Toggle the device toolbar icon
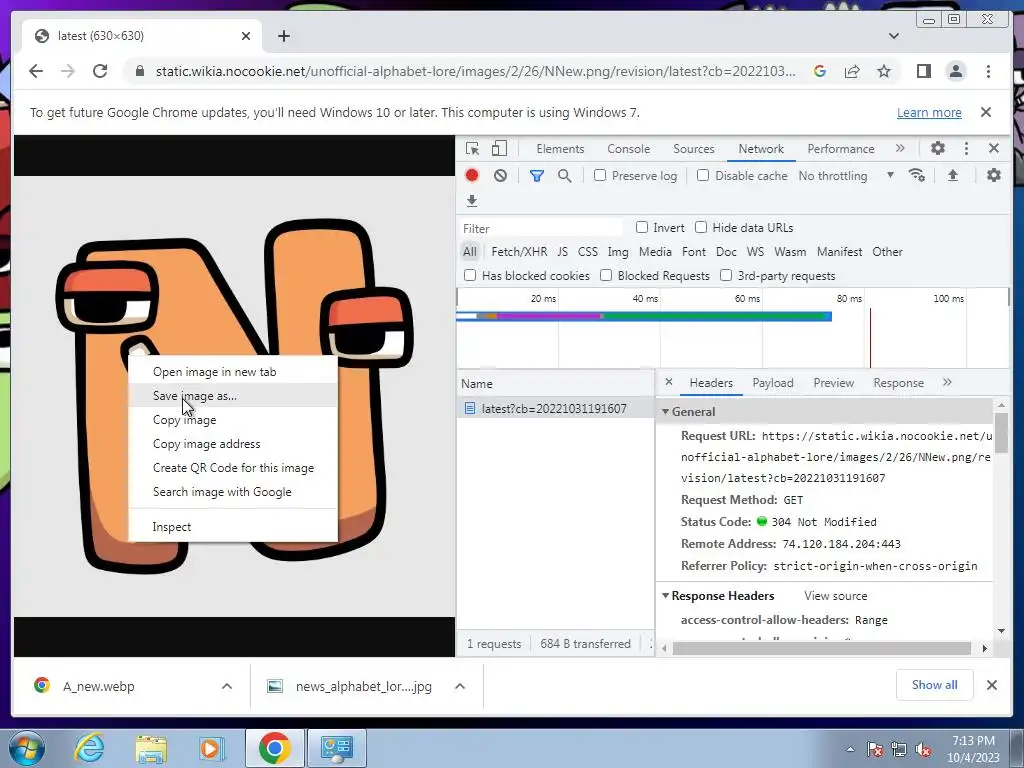This screenshot has height=768, width=1024. [499, 149]
